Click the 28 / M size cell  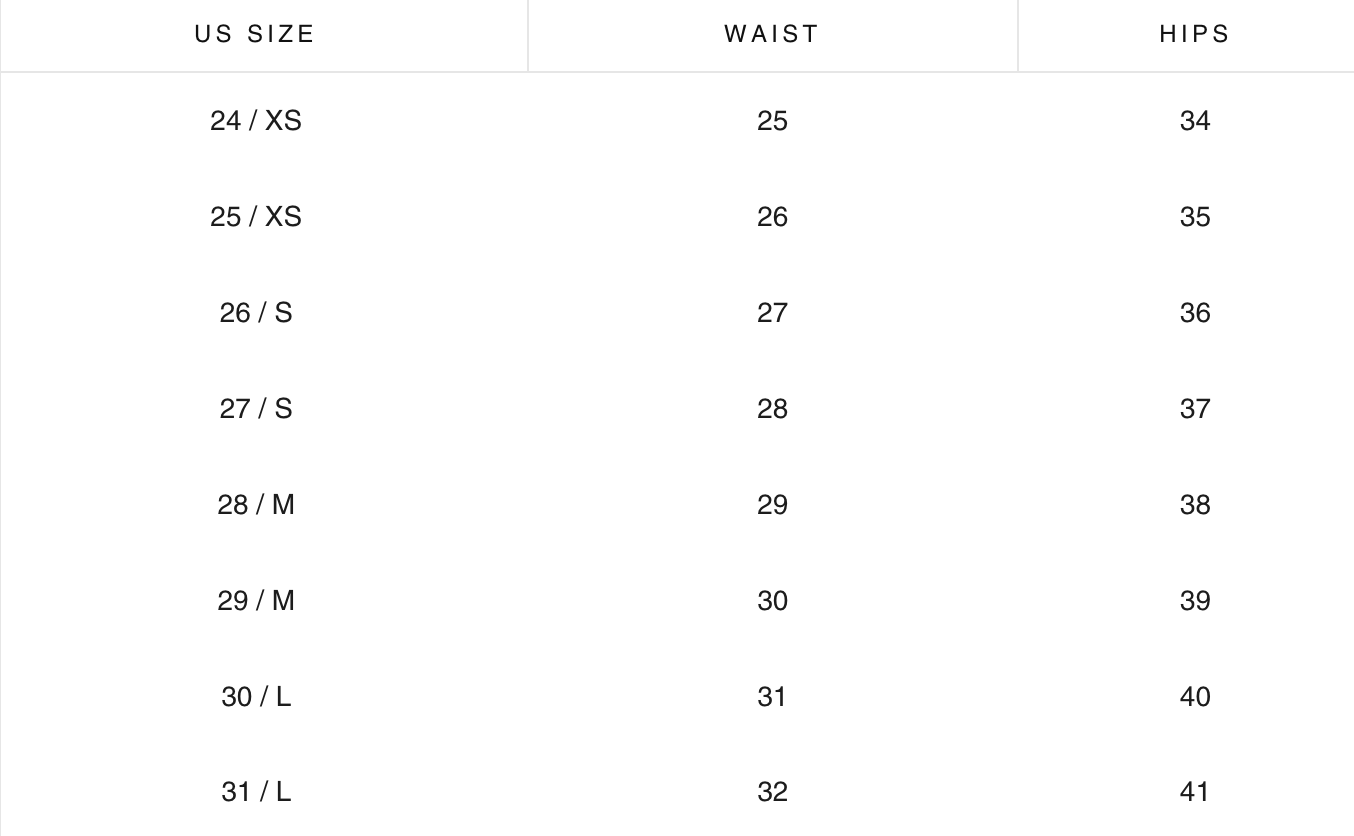pos(255,505)
